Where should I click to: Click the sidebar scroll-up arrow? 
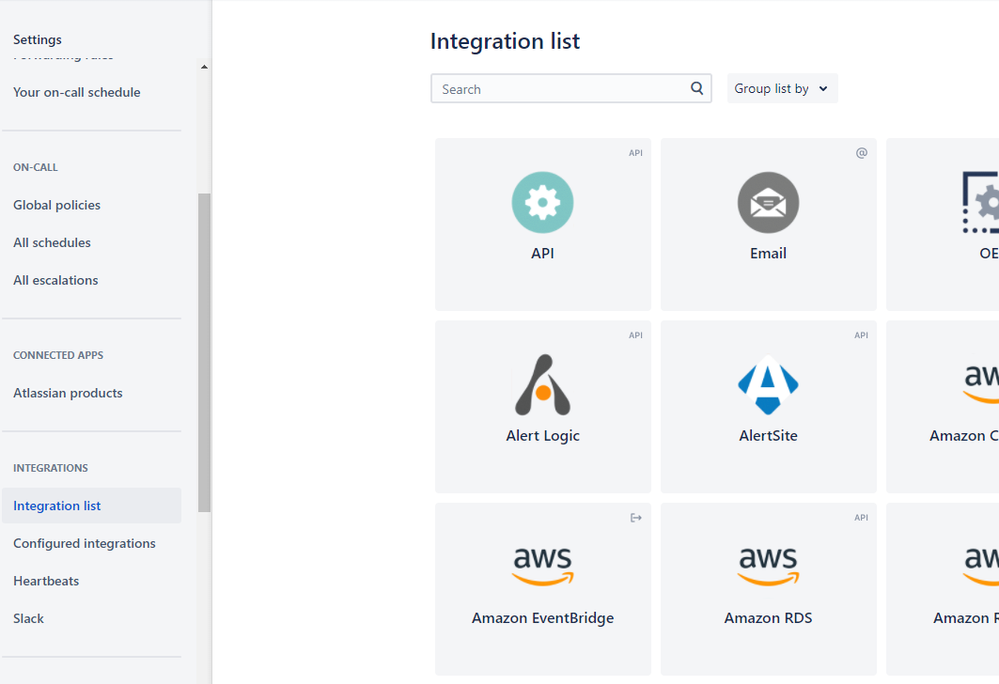point(204,67)
